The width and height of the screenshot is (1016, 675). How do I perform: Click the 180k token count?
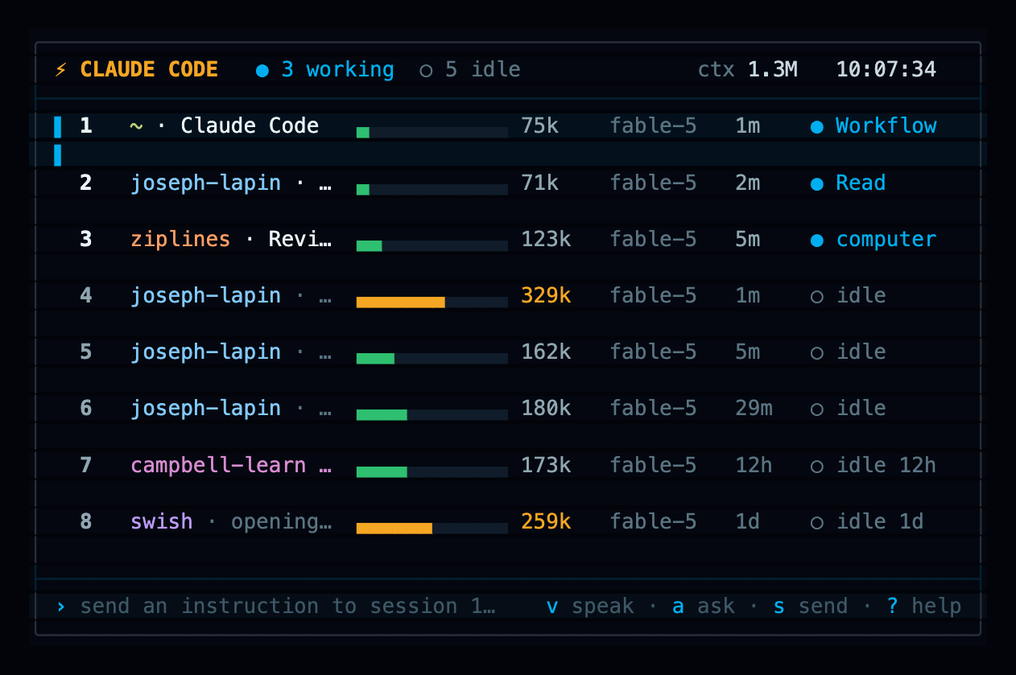click(546, 408)
